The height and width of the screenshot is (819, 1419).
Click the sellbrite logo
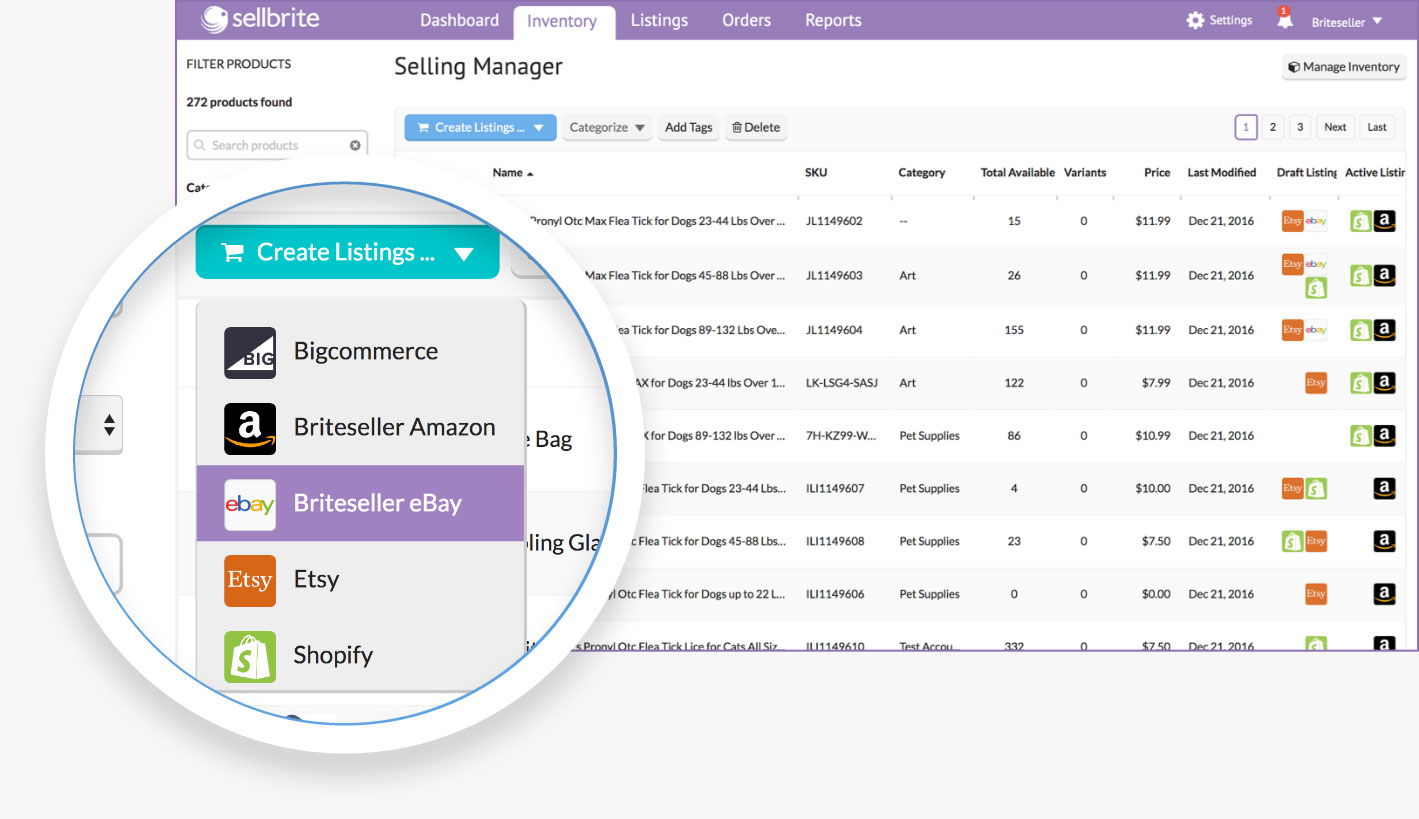pyautogui.click(x=260, y=19)
